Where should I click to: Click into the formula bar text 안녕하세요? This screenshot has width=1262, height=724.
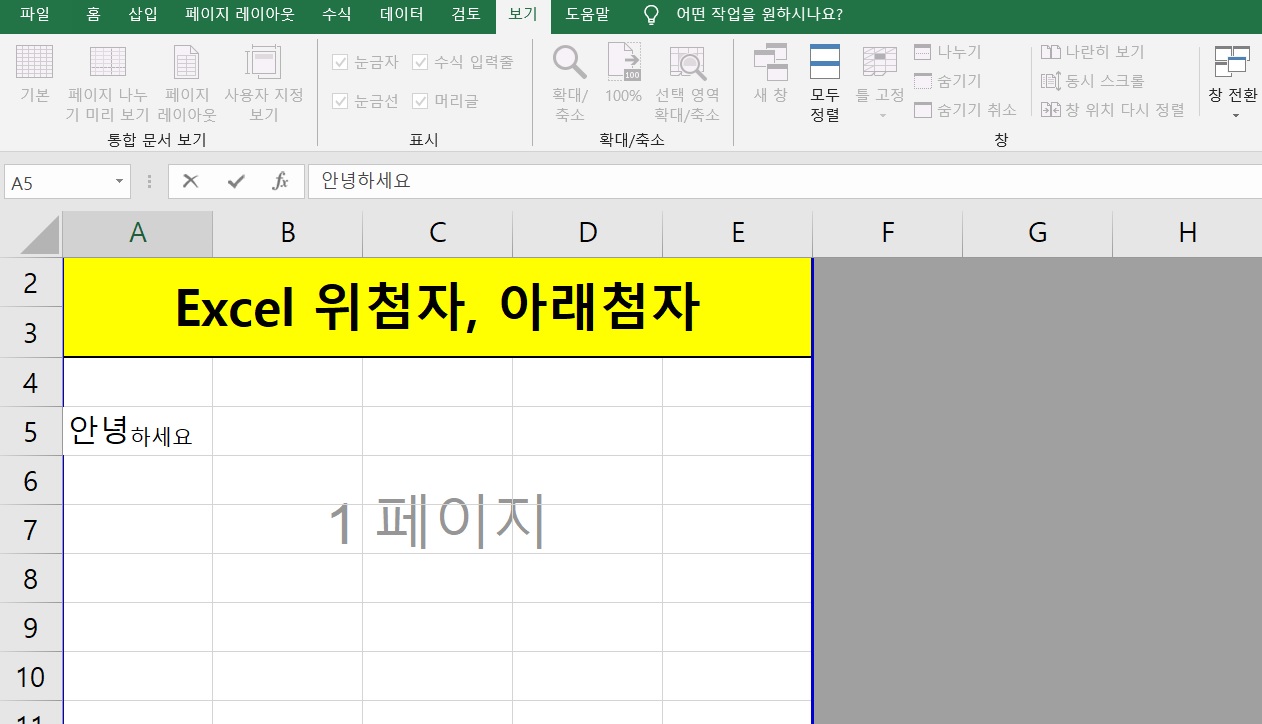(366, 181)
